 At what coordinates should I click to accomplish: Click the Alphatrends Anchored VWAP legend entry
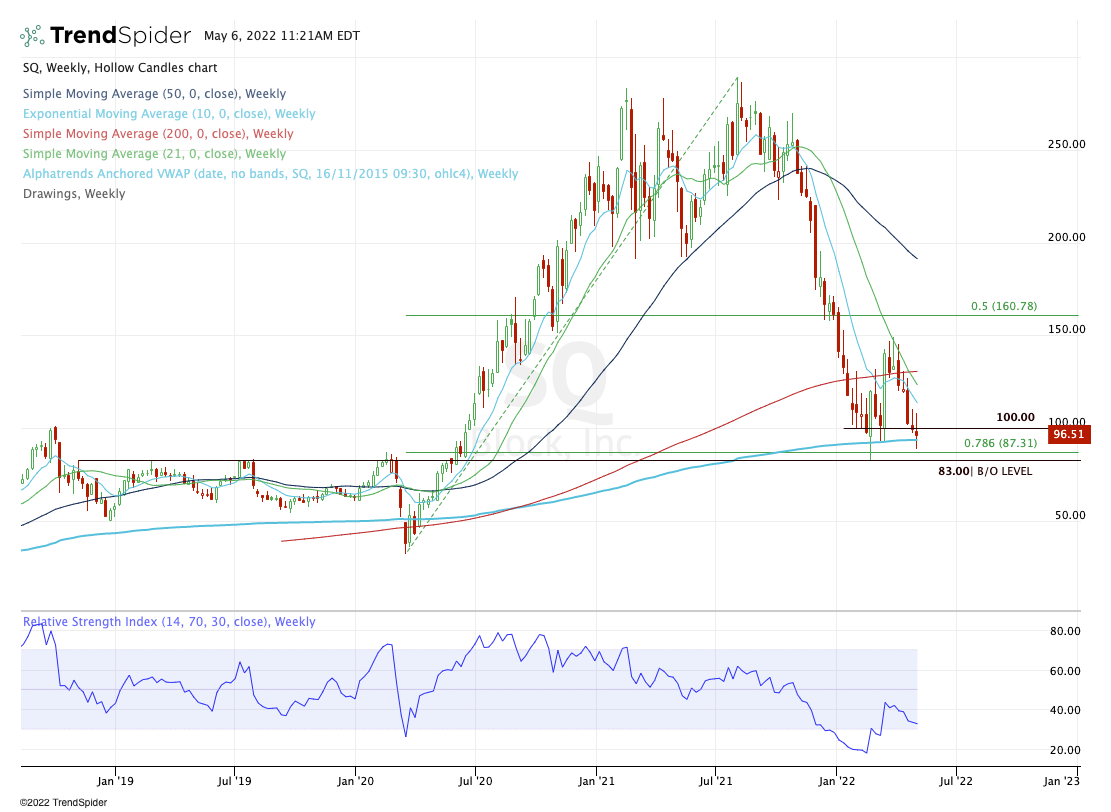click(x=271, y=174)
